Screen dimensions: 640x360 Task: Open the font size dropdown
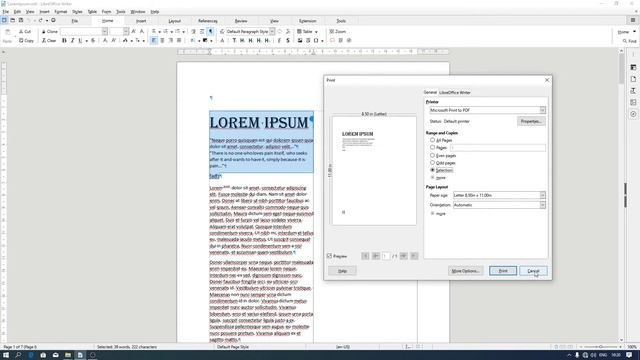(x=126, y=31)
